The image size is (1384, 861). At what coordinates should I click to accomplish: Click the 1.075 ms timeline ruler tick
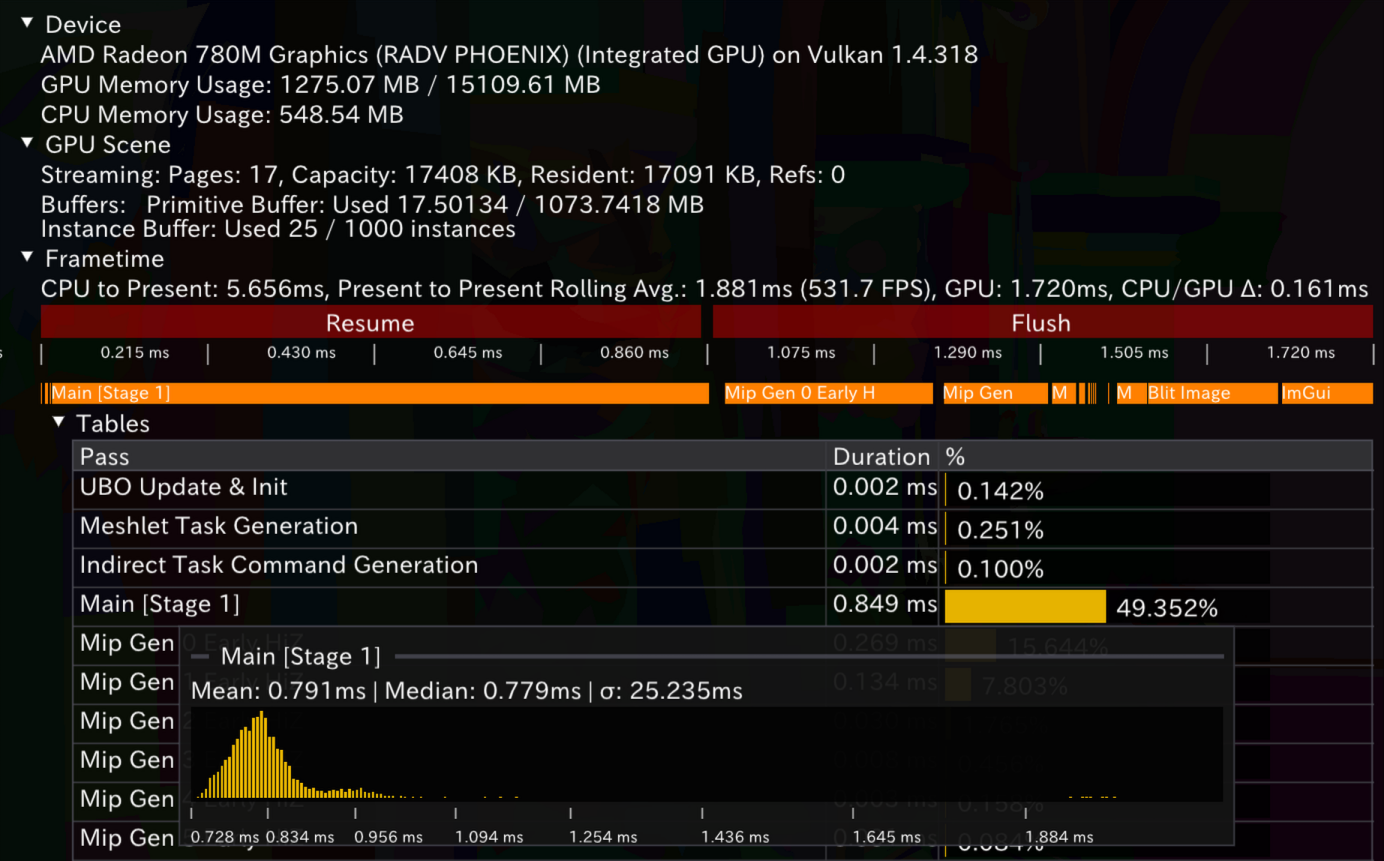point(801,353)
